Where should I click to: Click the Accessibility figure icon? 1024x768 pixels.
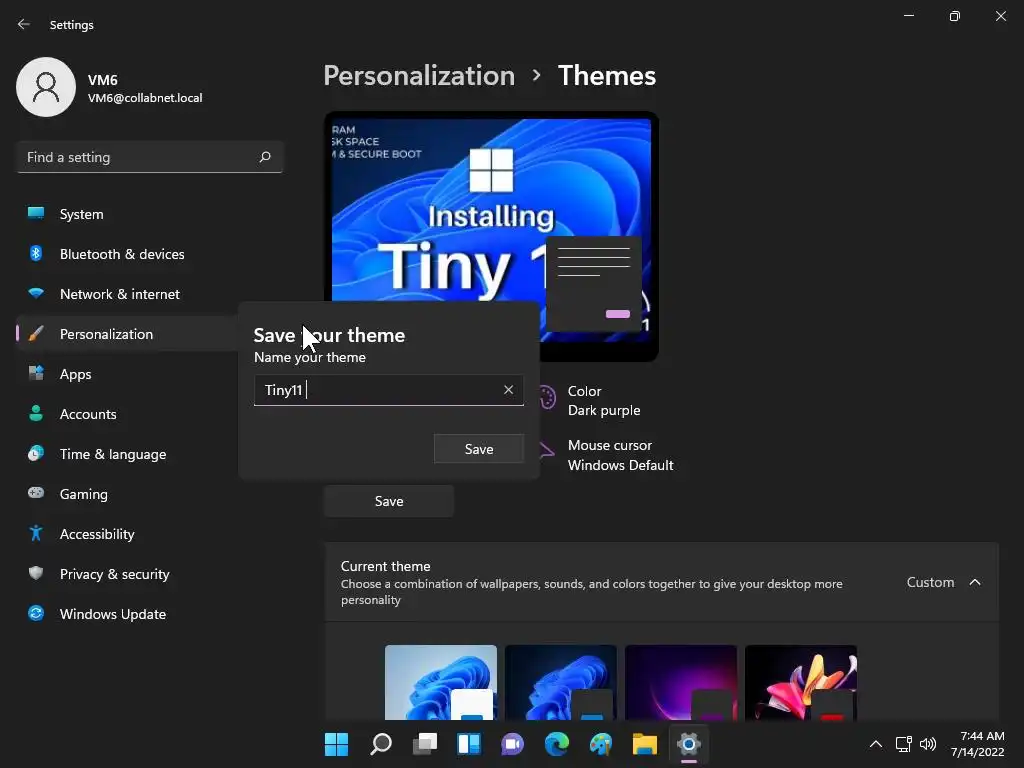36,533
